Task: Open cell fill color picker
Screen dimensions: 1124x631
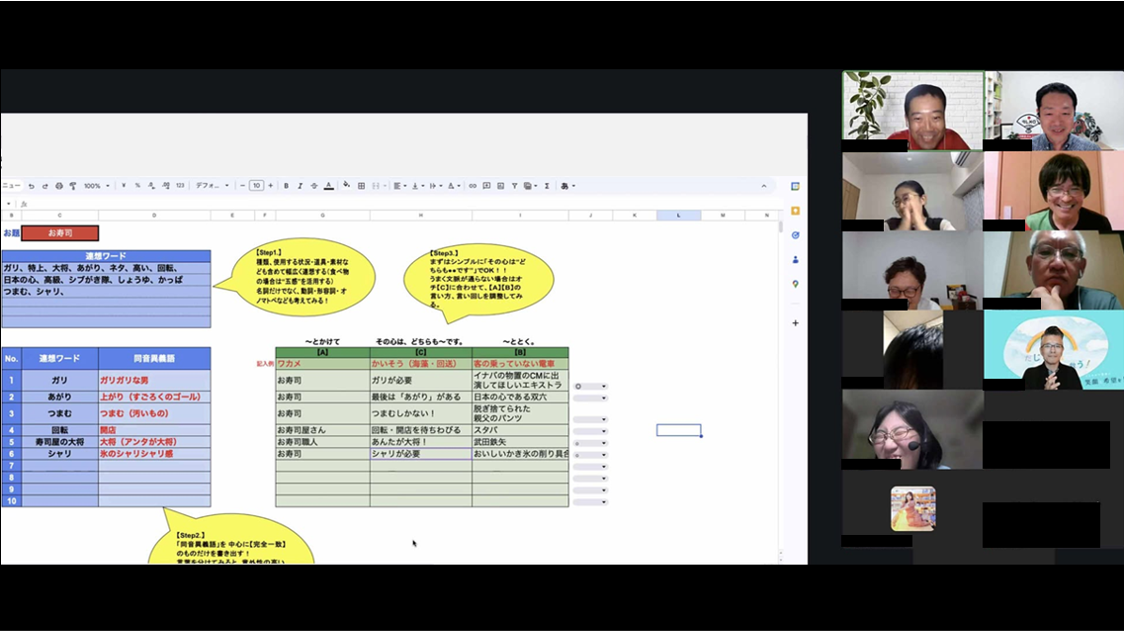Action: pyautogui.click(x=347, y=186)
